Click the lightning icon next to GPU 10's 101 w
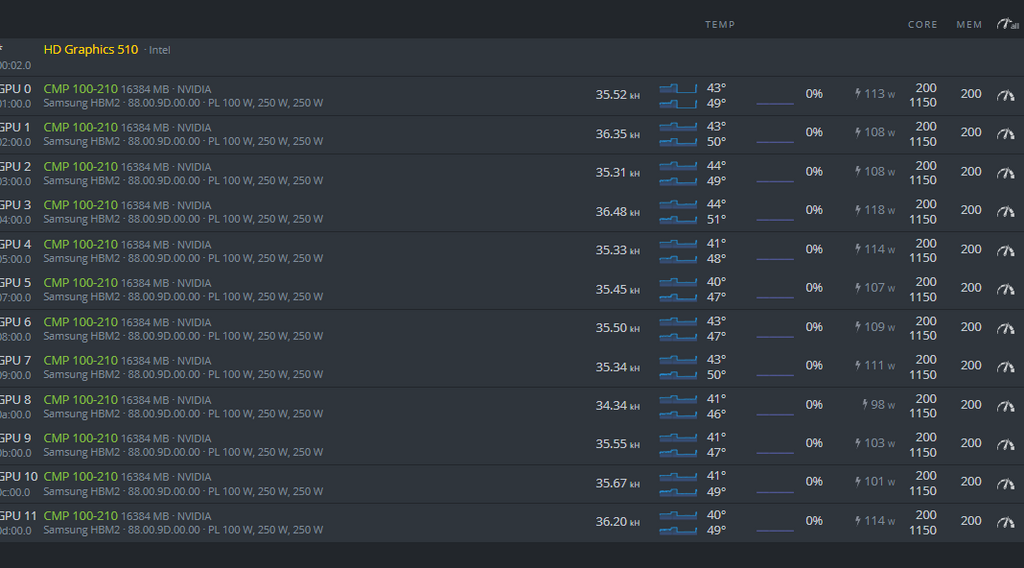1024x568 pixels. pos(857,482)
